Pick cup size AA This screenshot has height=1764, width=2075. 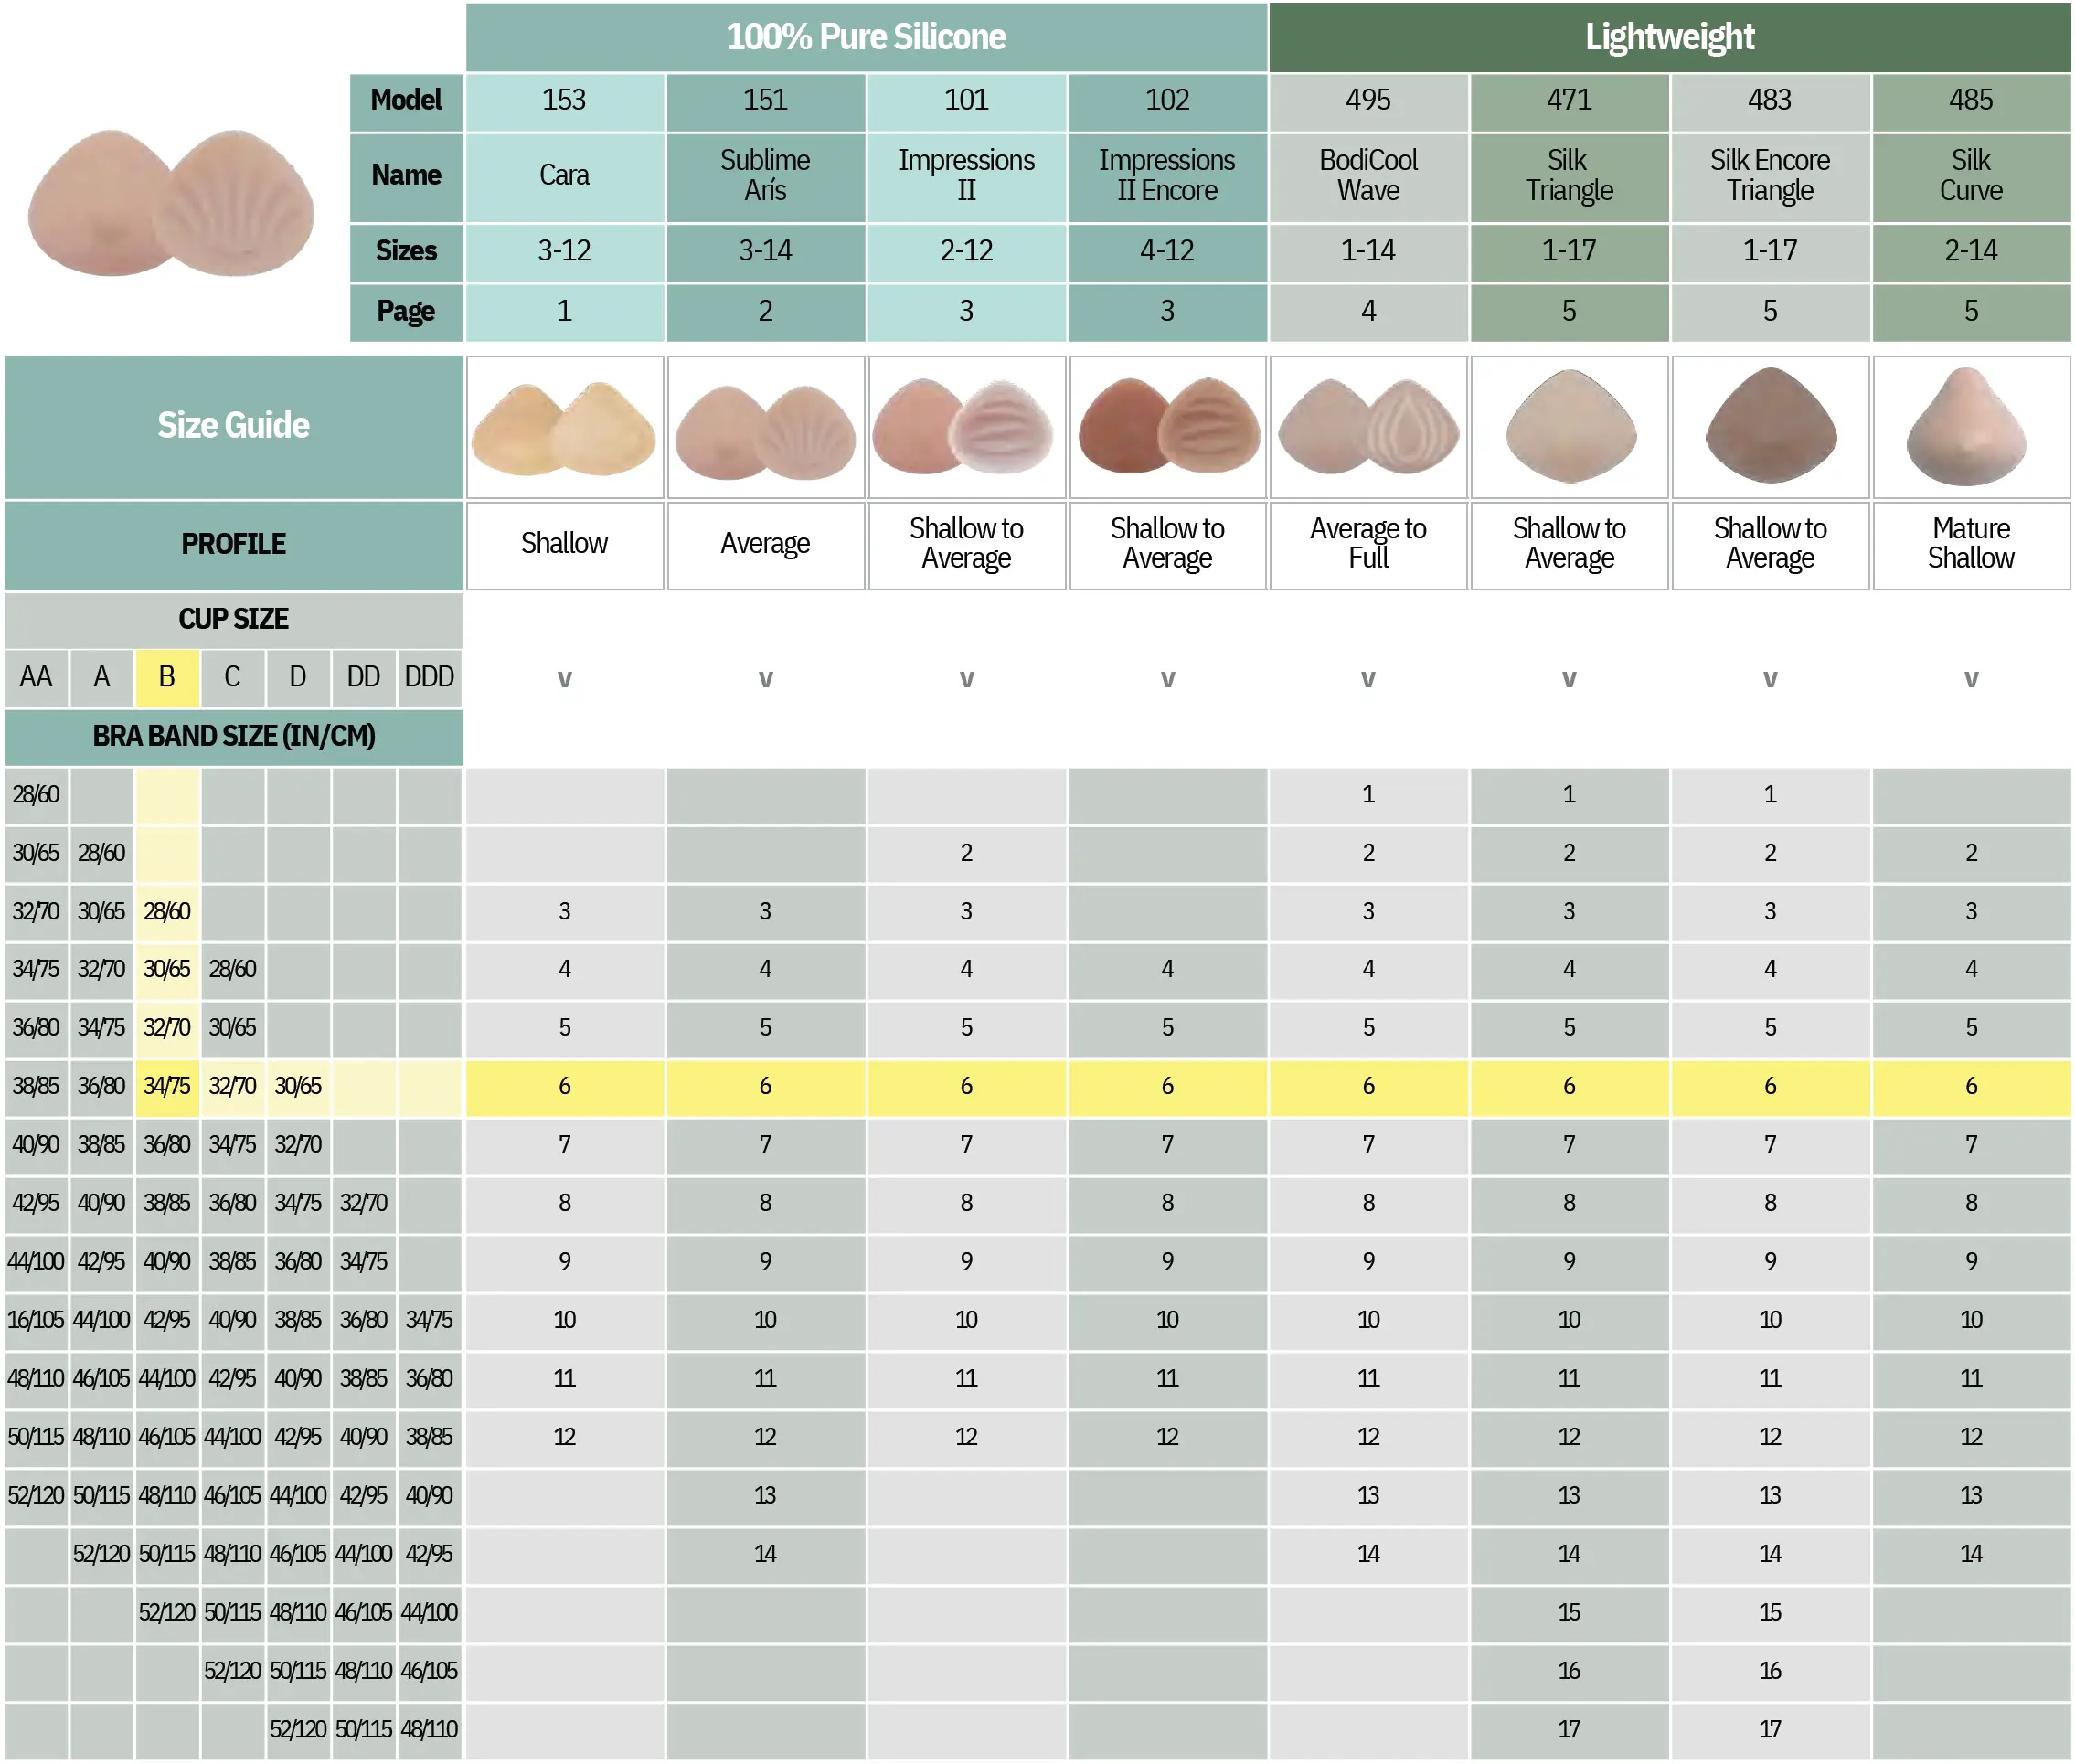point(37,678)
